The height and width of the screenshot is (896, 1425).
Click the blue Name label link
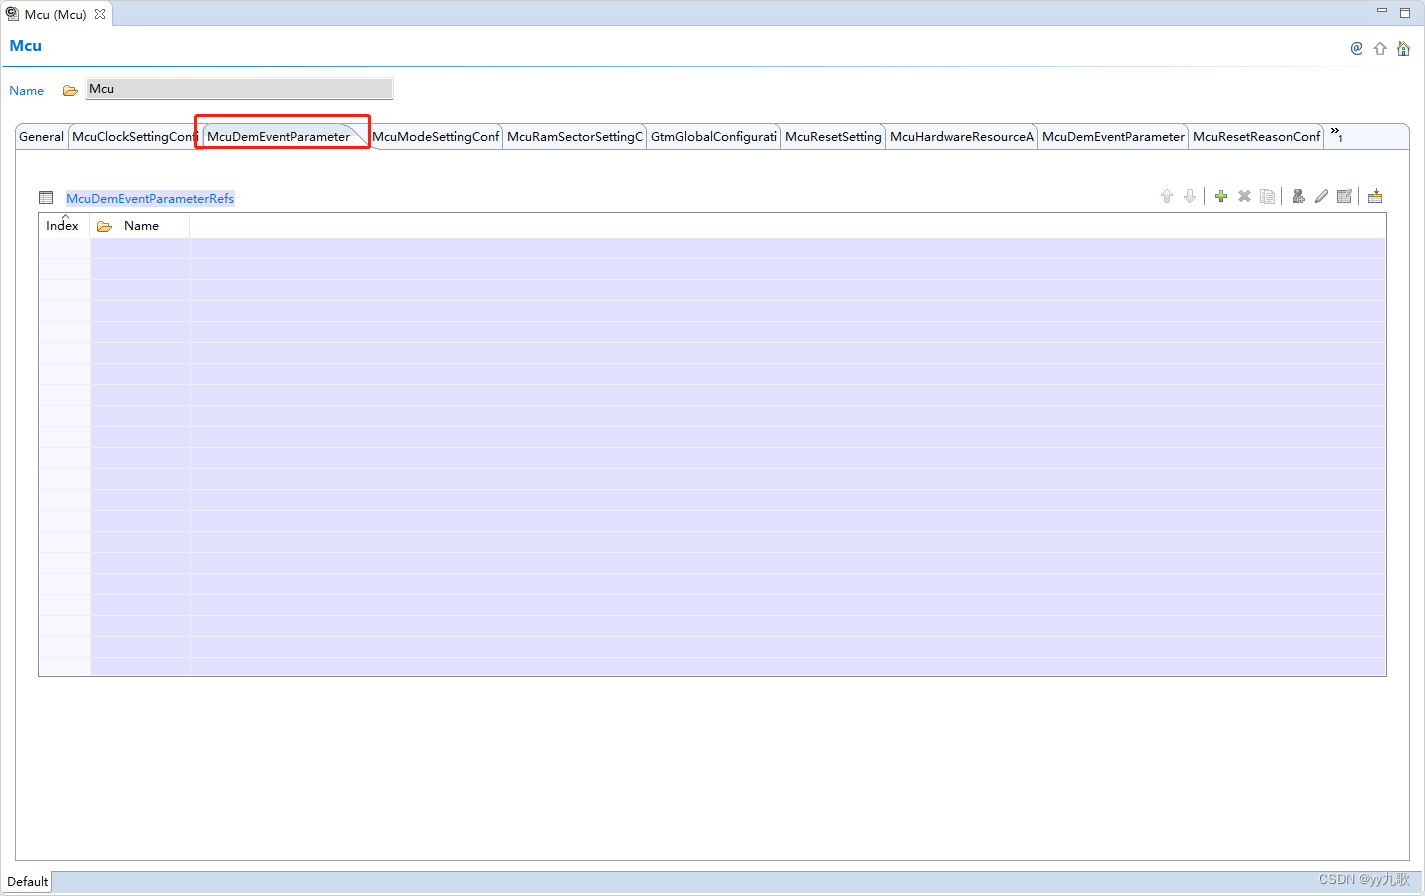click(x=27, y=91)
